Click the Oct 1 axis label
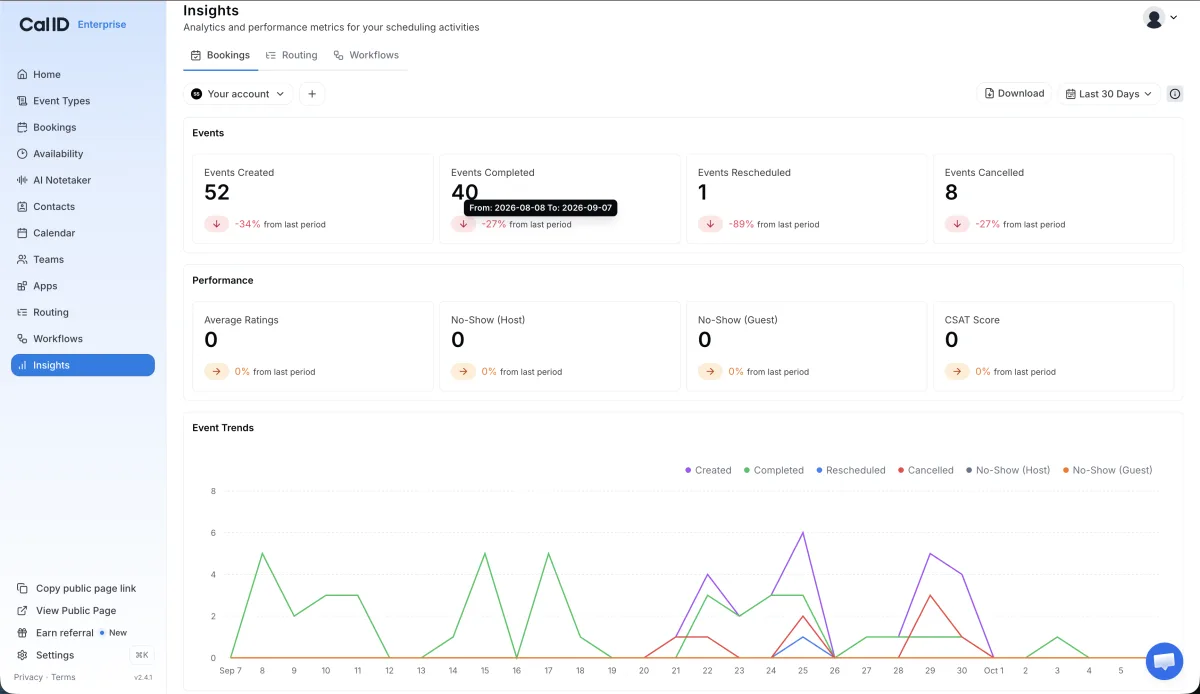This screenshot has width=1200, height=694. (x=993, y=671)
